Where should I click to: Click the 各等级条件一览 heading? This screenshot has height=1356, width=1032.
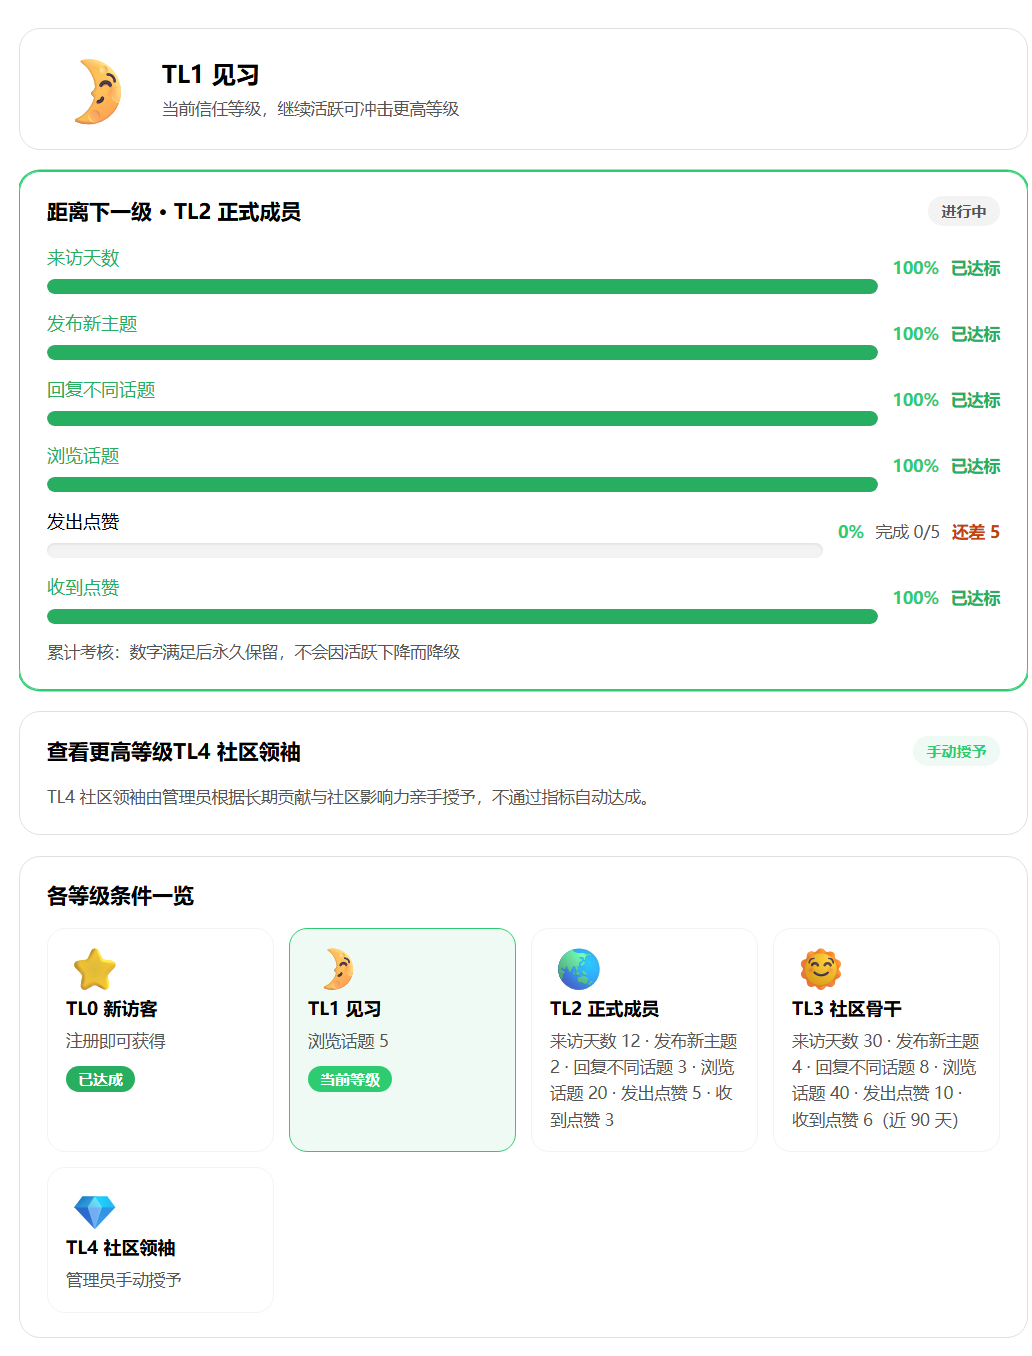point(120,896)
